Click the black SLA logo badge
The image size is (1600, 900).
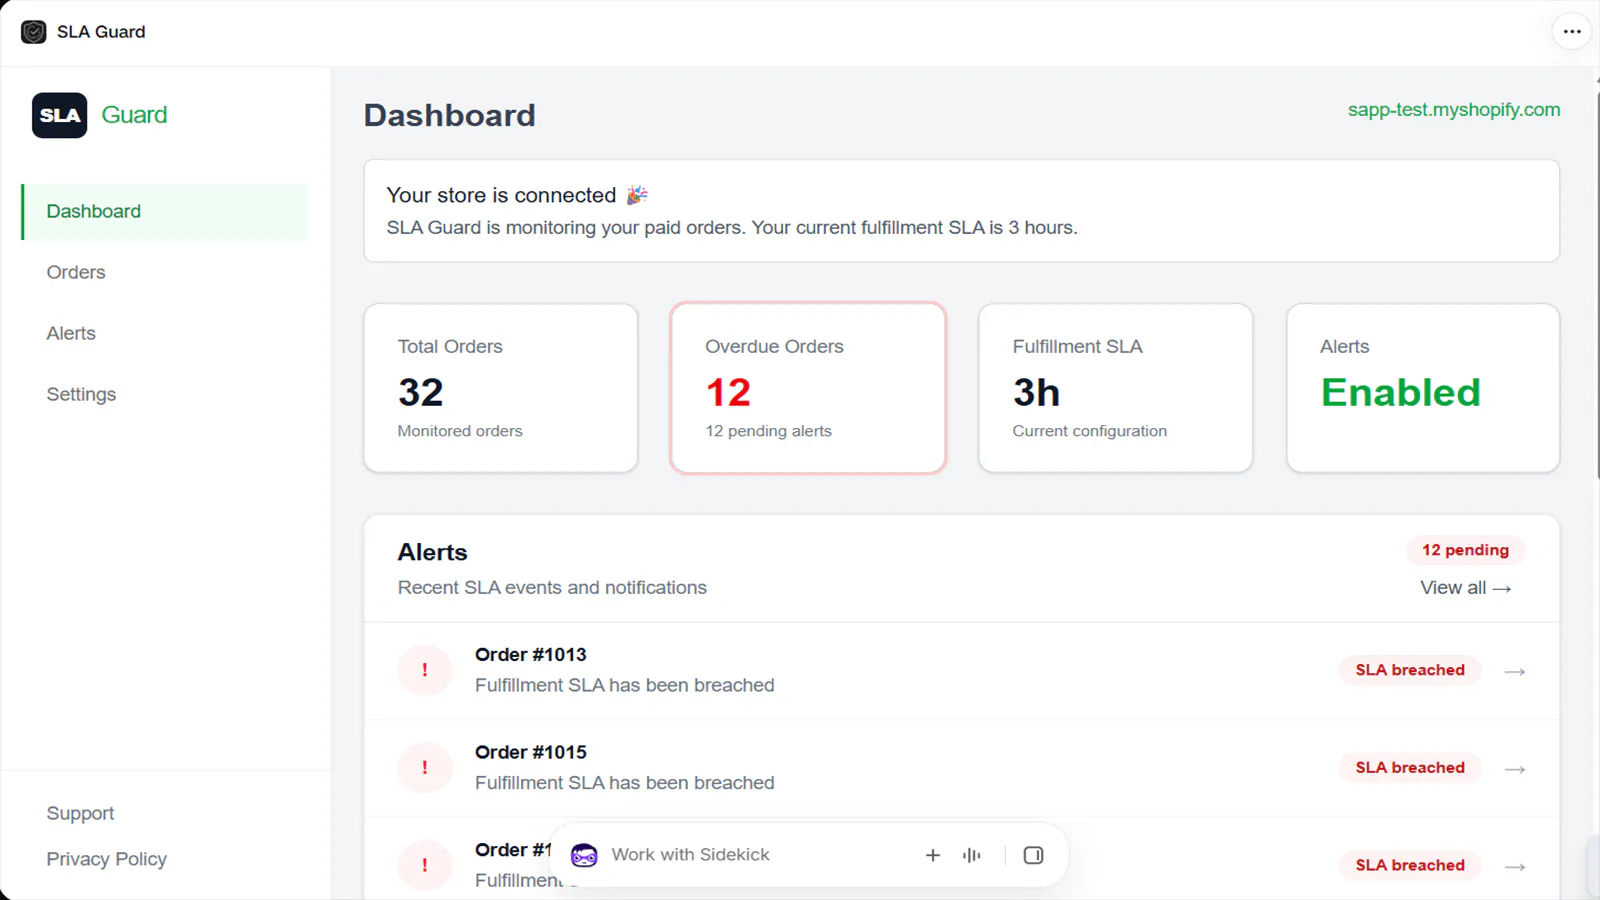tap(60, 115)
